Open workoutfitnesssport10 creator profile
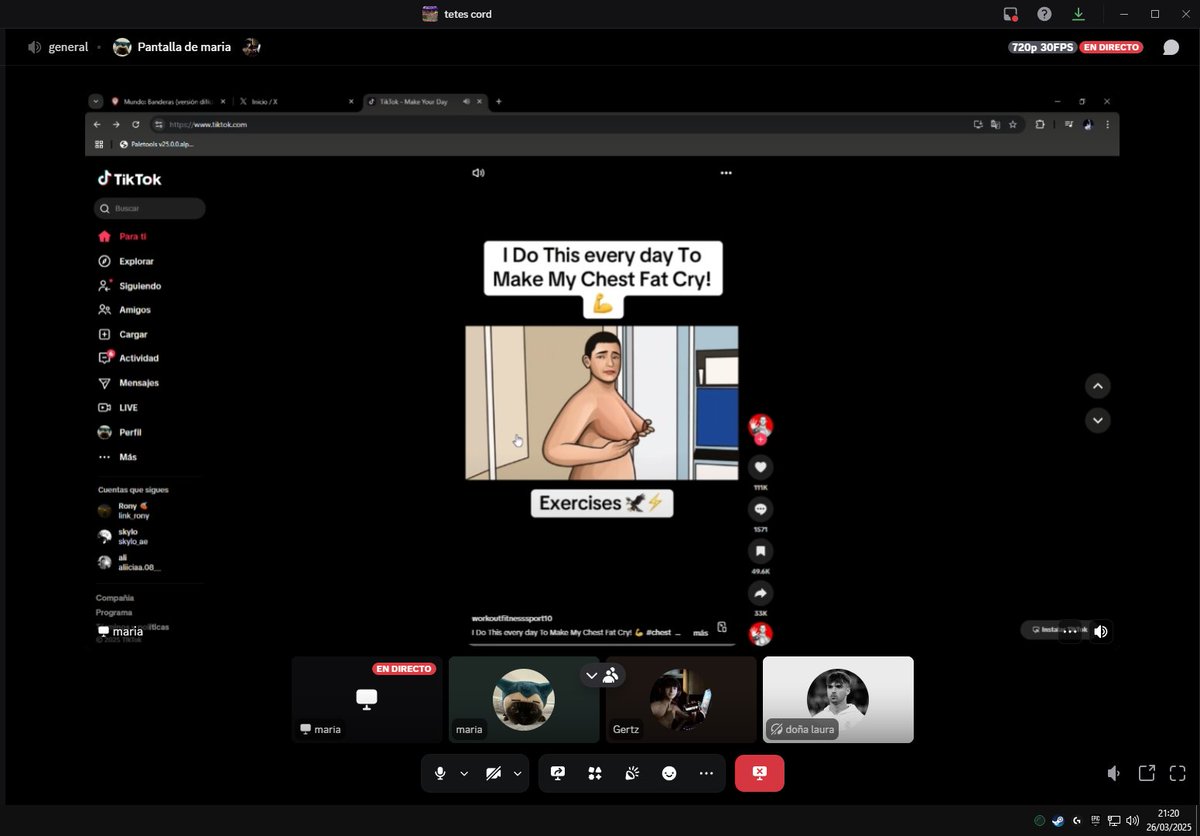Image resolution: width=1200 pixels, height=836 pixels. pyautogui.click(x=512, y=618)
